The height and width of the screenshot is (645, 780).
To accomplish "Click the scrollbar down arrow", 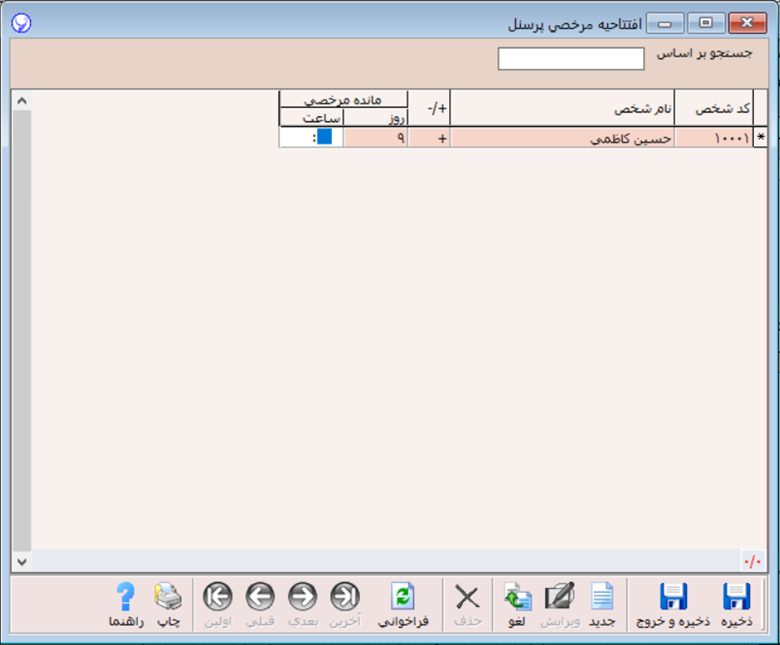I will 21,561.
